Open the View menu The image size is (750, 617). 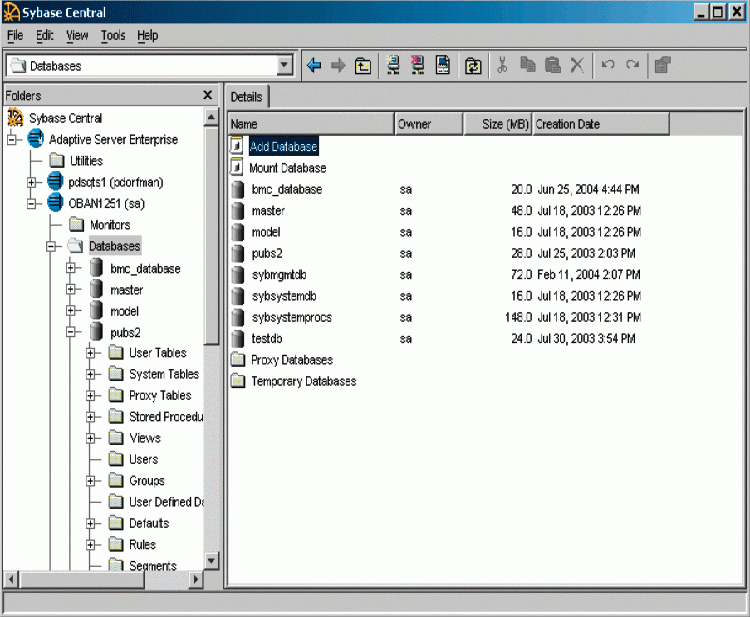click(77, 35)
